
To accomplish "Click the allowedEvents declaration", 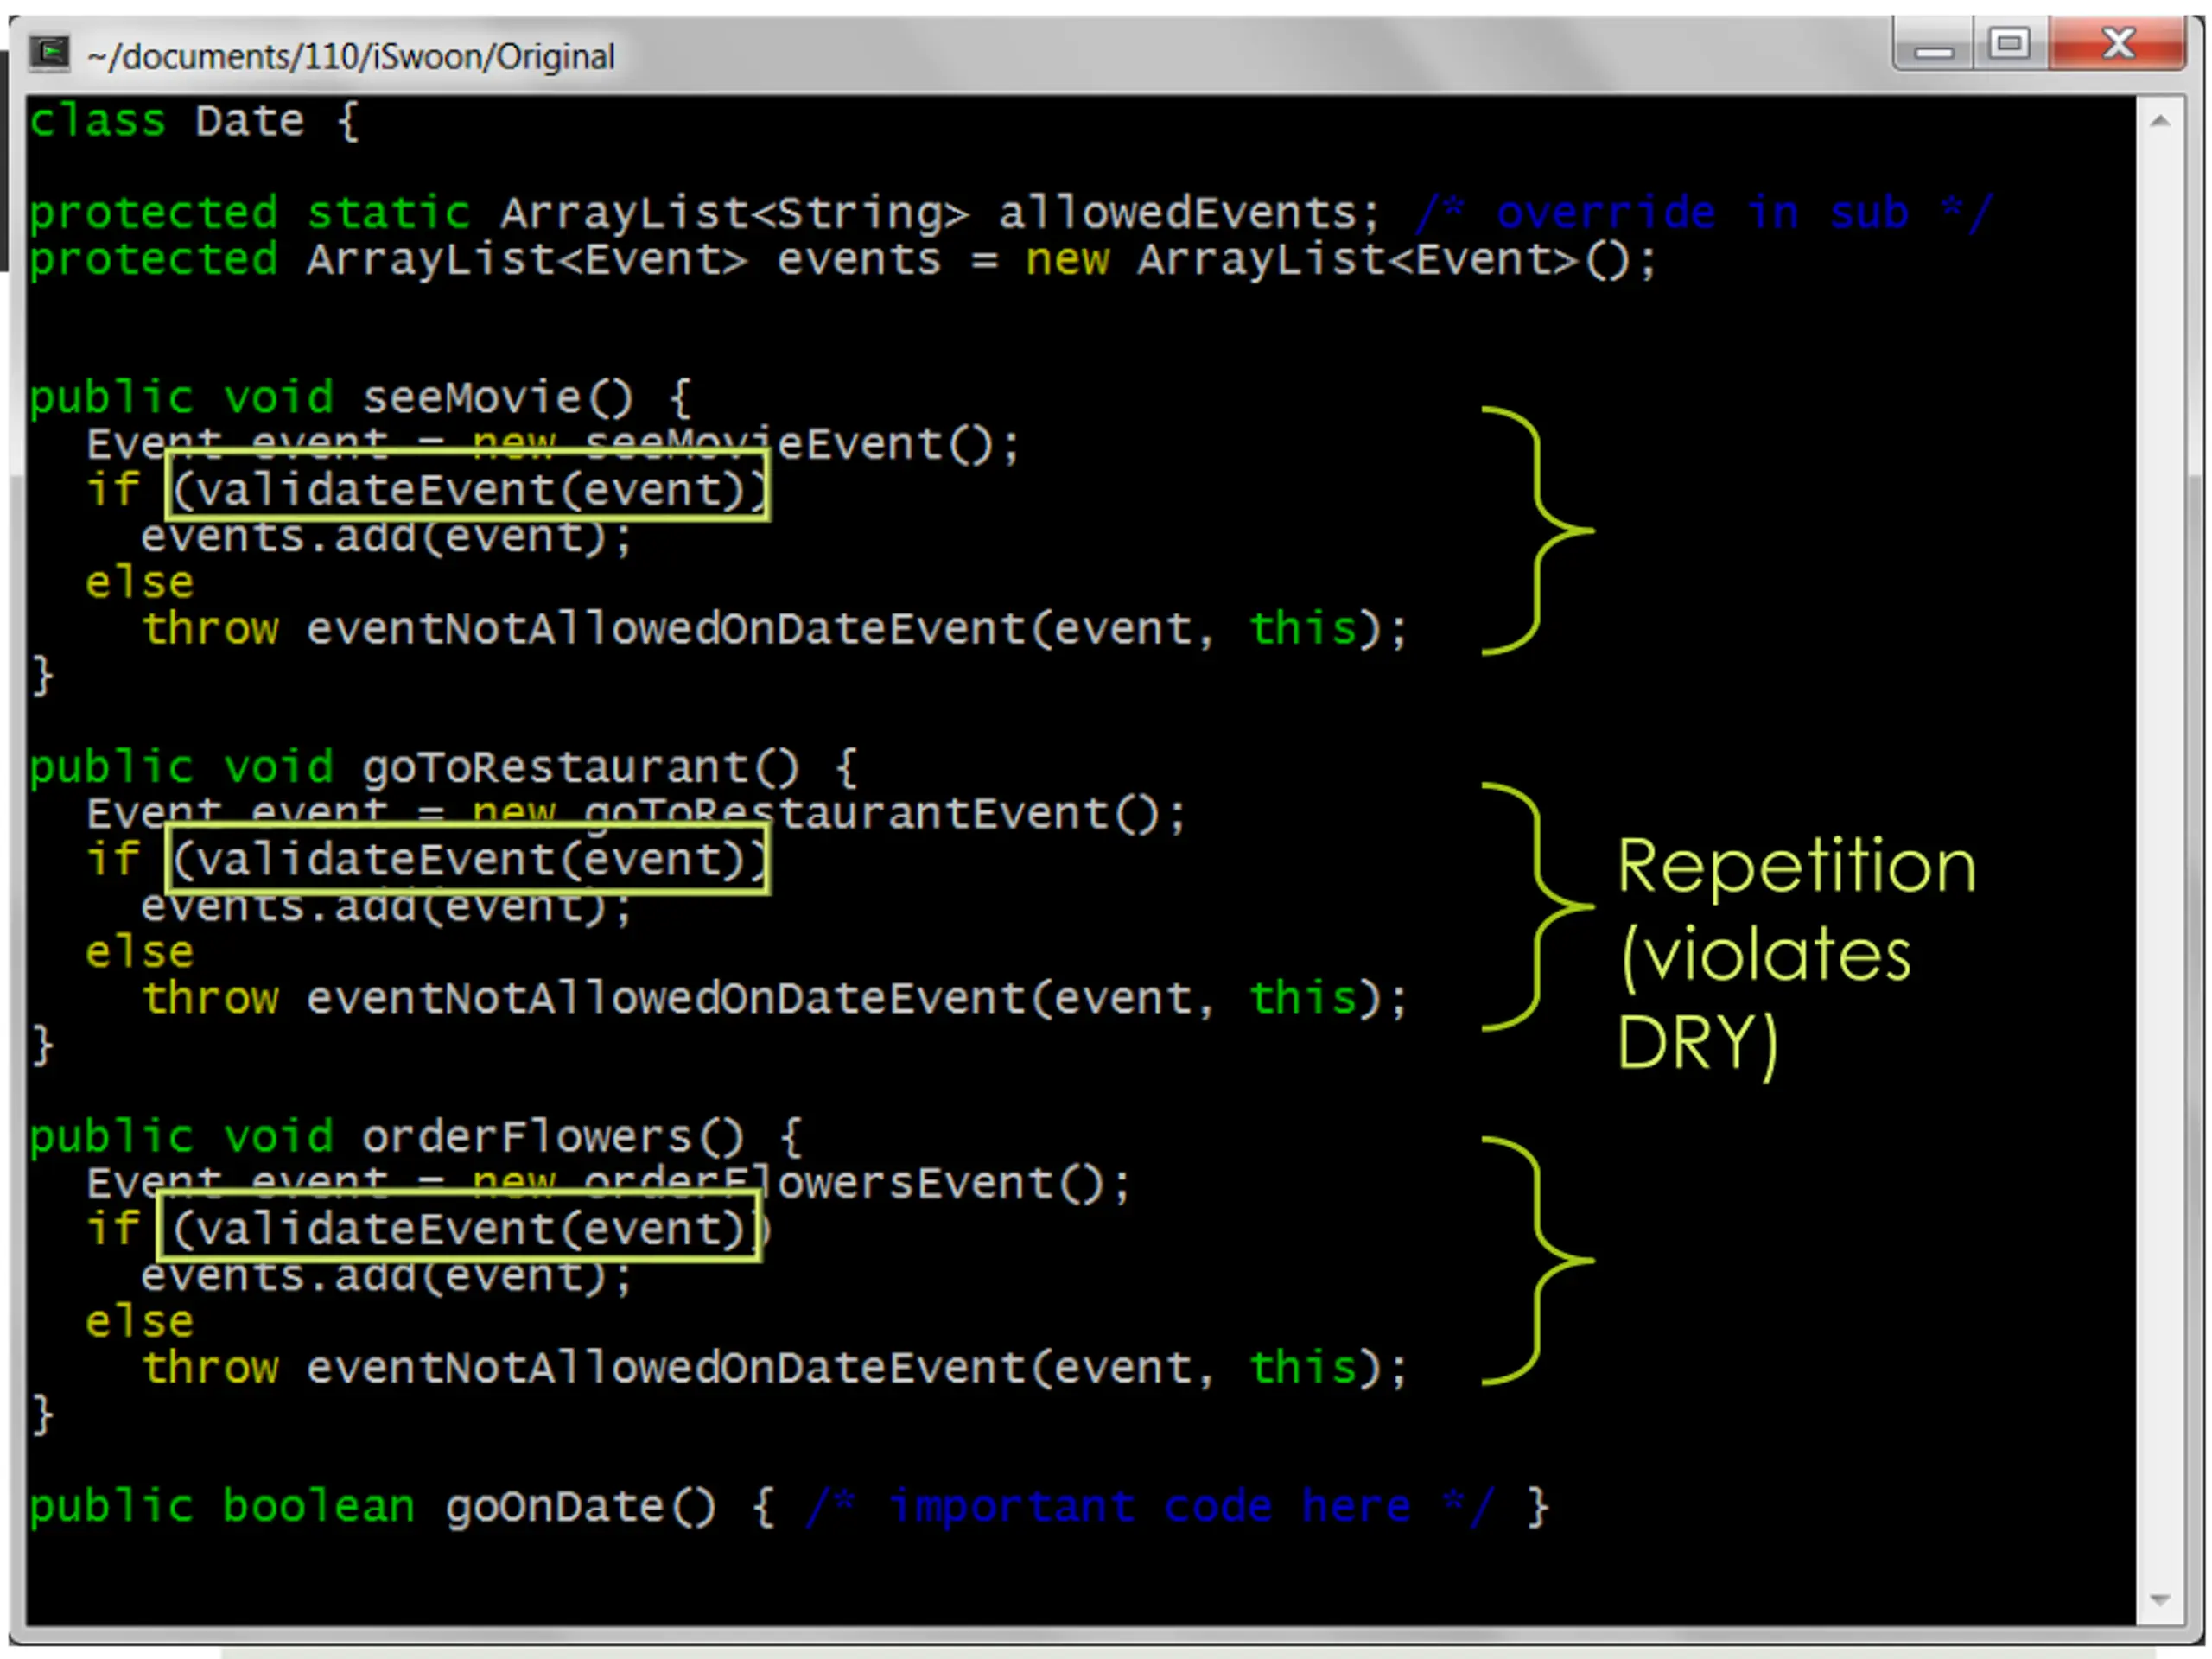I will (x=704, y=213).
